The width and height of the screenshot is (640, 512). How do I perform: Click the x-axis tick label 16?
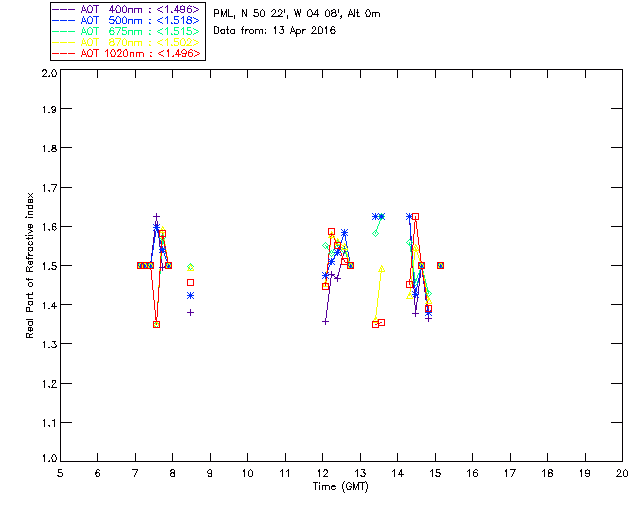pos(473,473)
